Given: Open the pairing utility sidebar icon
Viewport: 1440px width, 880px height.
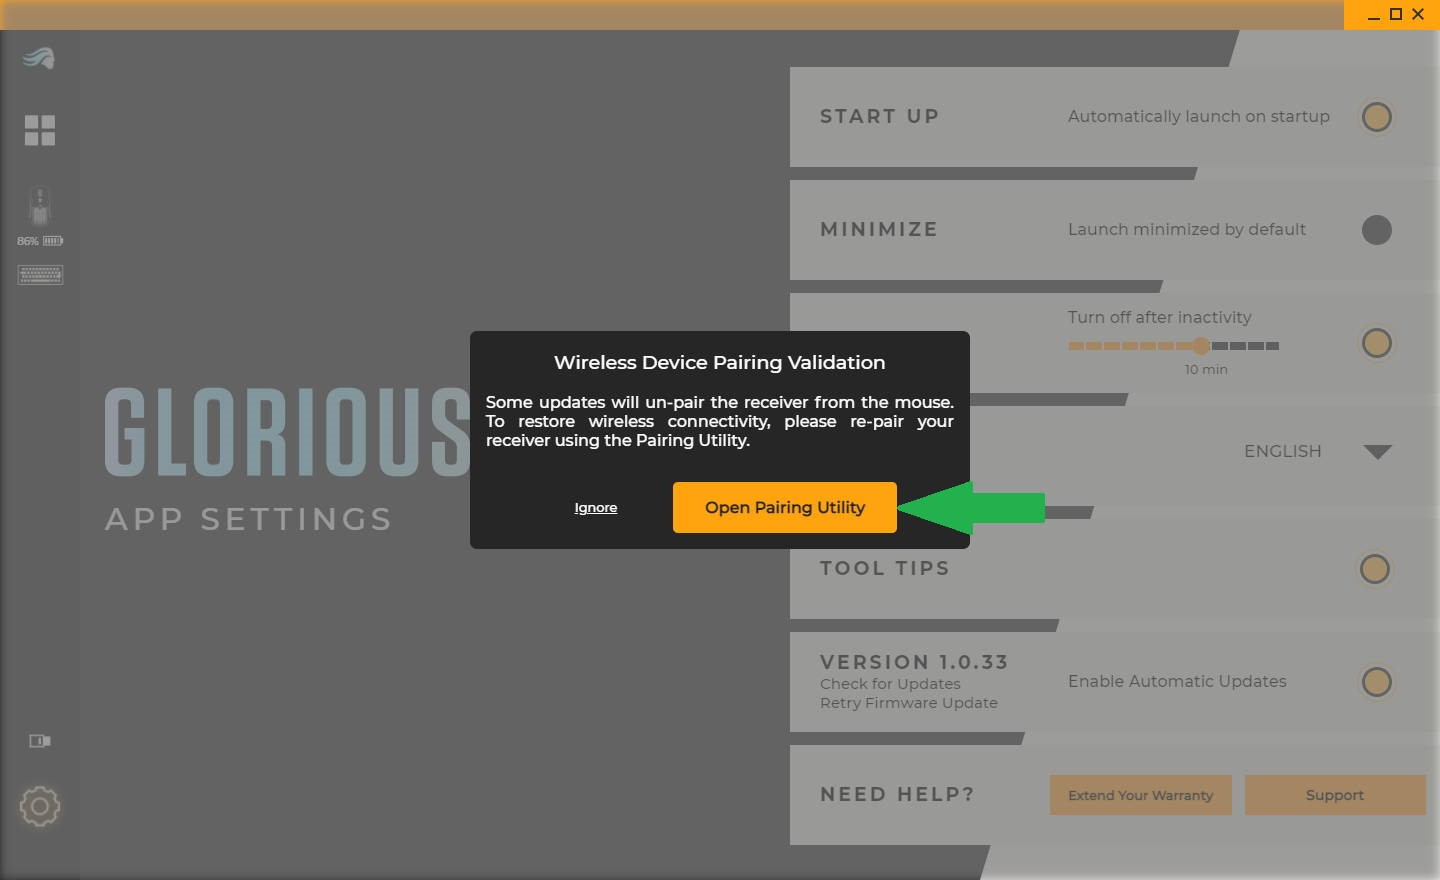Looking at the screenshot, I should point(40,741).
